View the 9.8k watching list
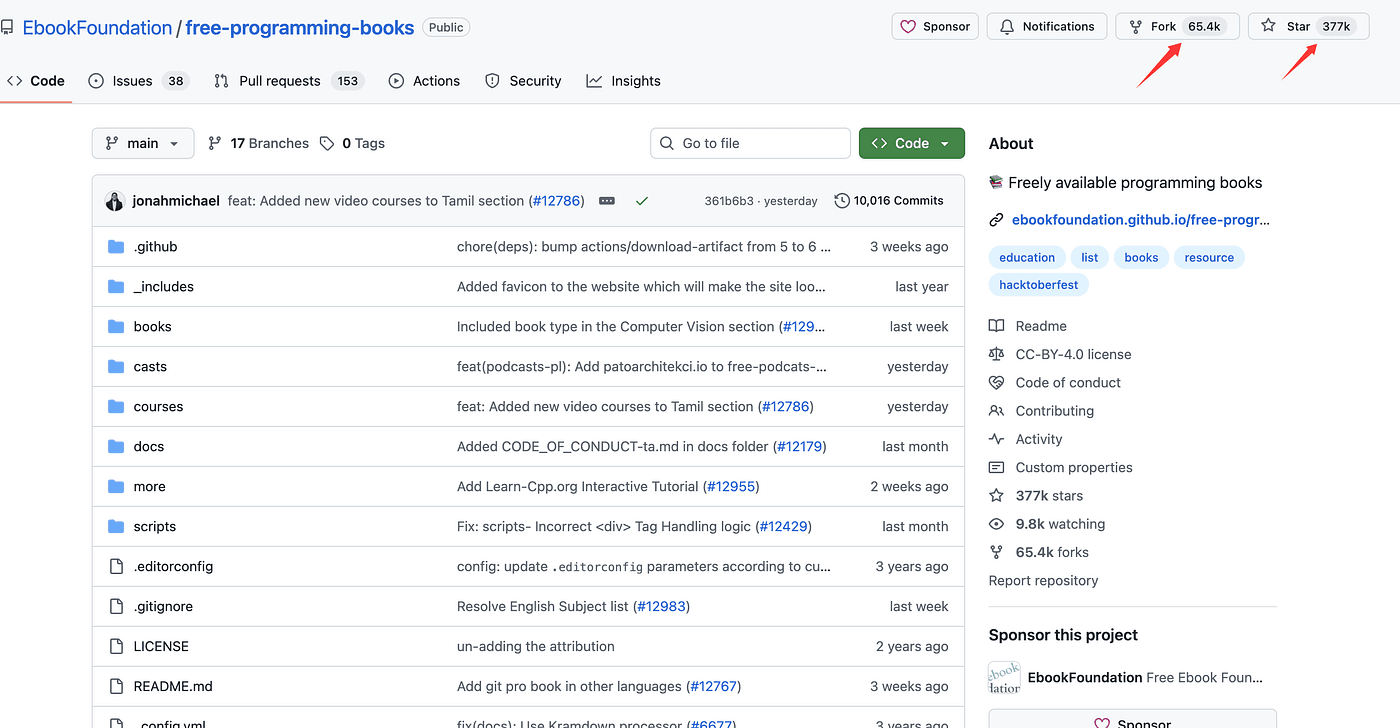This screenshot has height=728, width=1400. (1060, 524)
